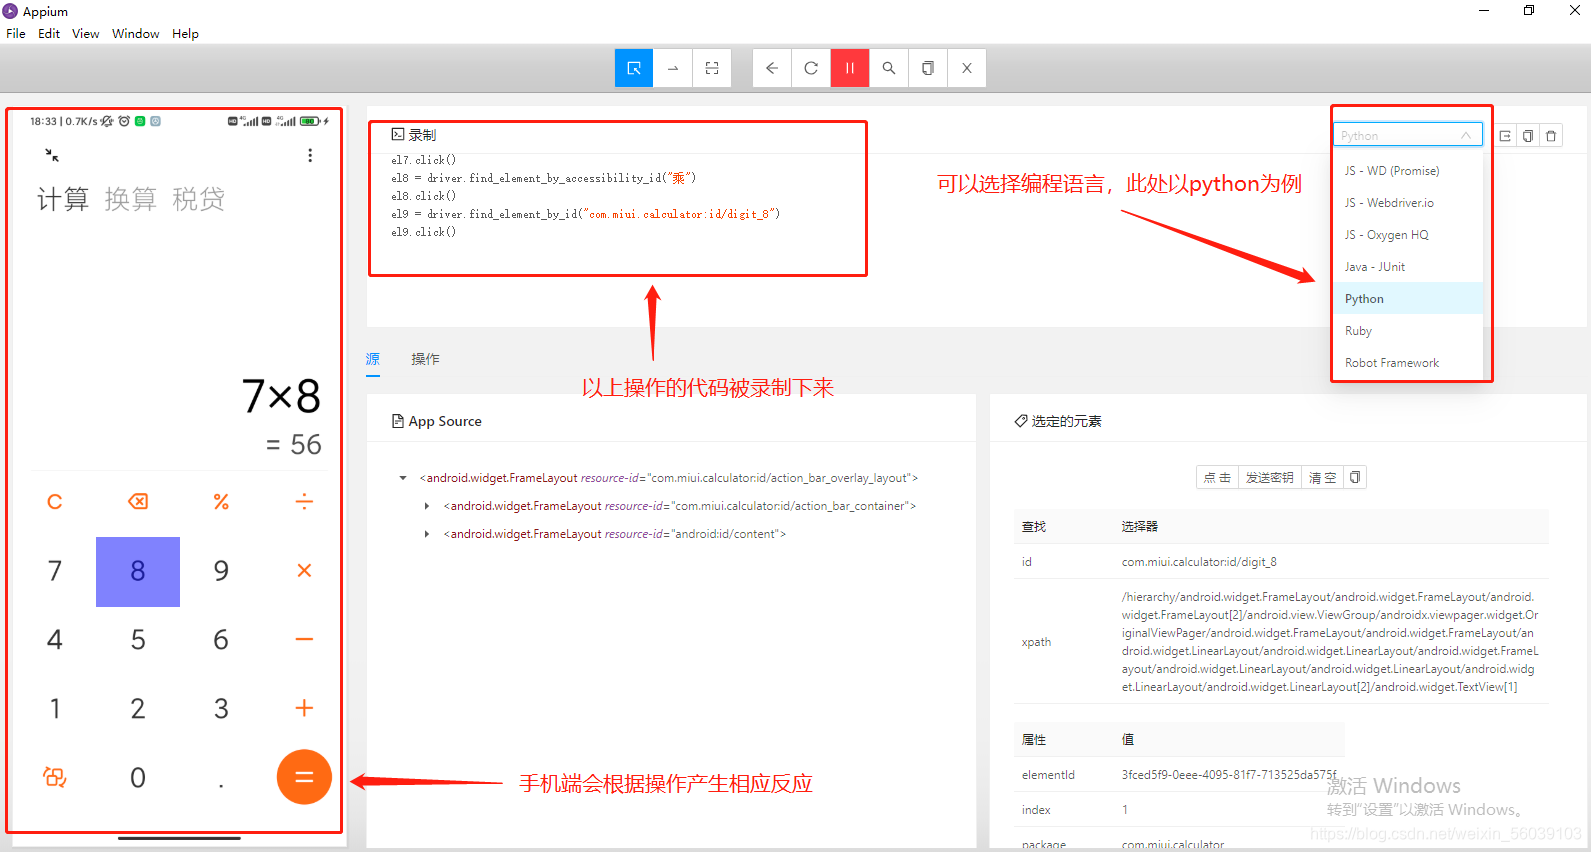Tap the percent key on calculator
Image resolution: width=1591 pixels, height=852 pixels.
click(221, 501)
